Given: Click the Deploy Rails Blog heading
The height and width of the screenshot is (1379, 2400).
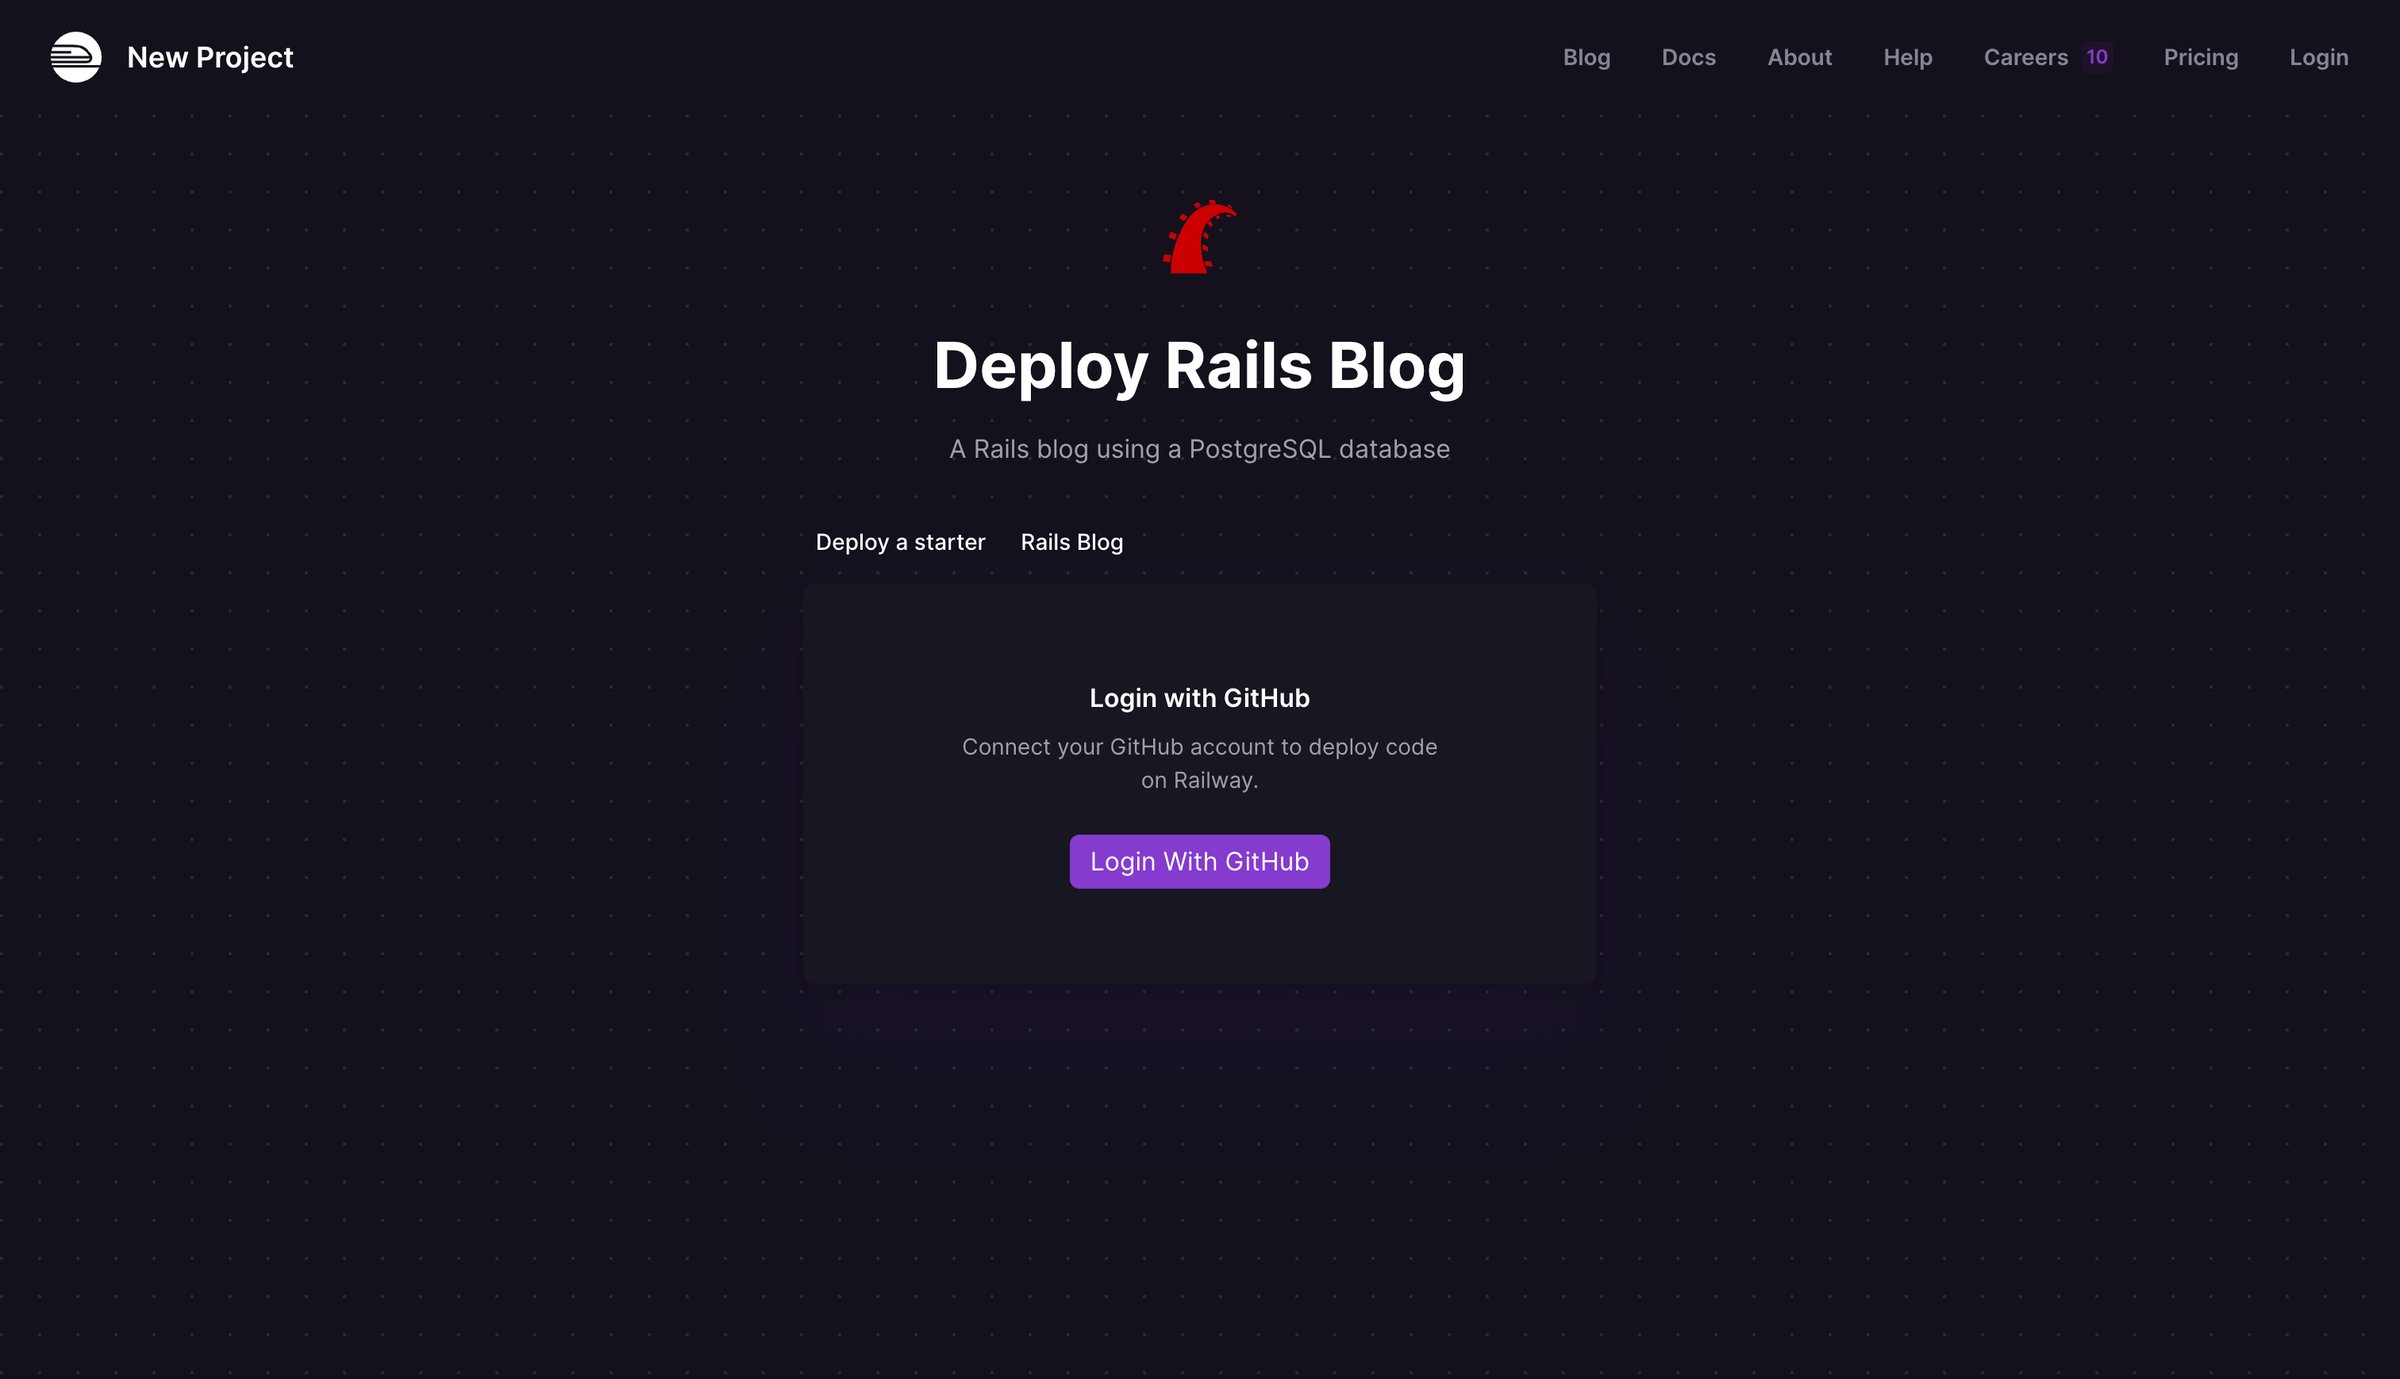Looking at the screenshot, I should 1199,366.
